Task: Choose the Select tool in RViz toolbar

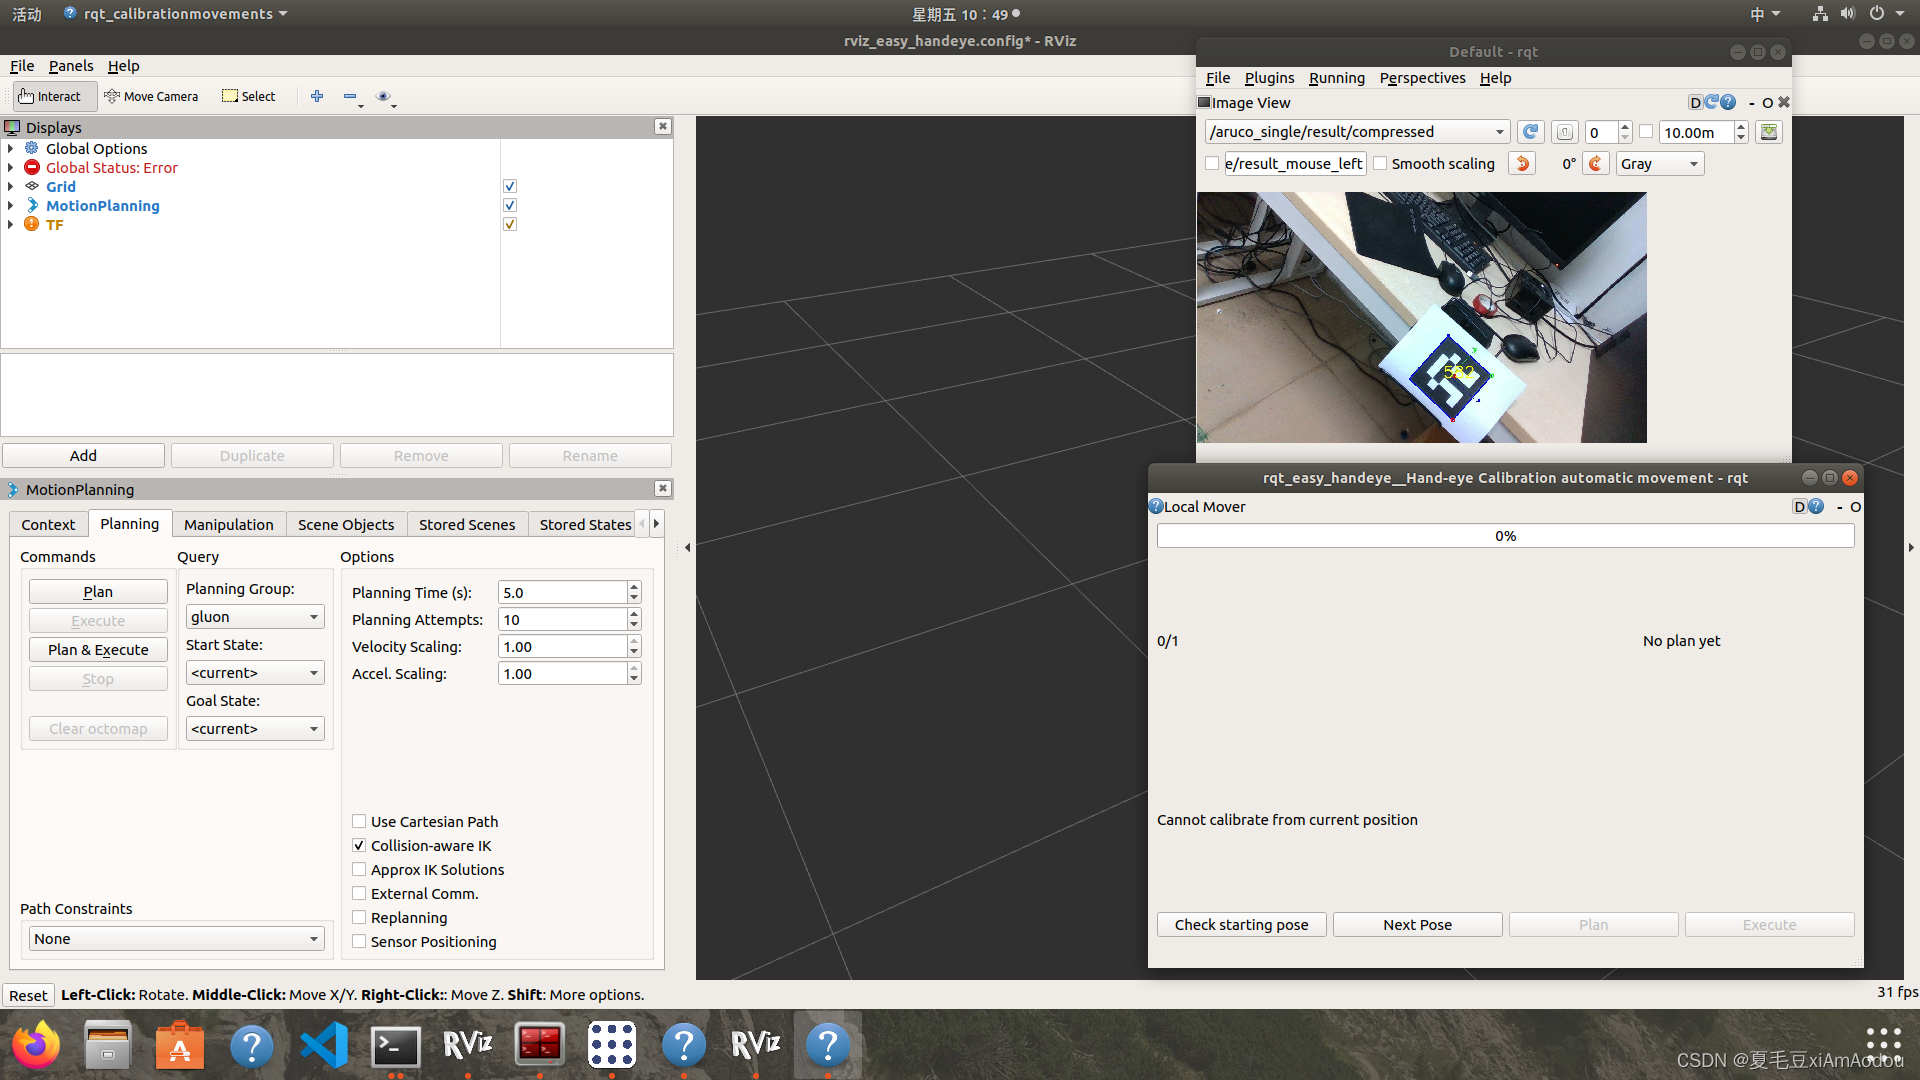Action: coord(249,96)
